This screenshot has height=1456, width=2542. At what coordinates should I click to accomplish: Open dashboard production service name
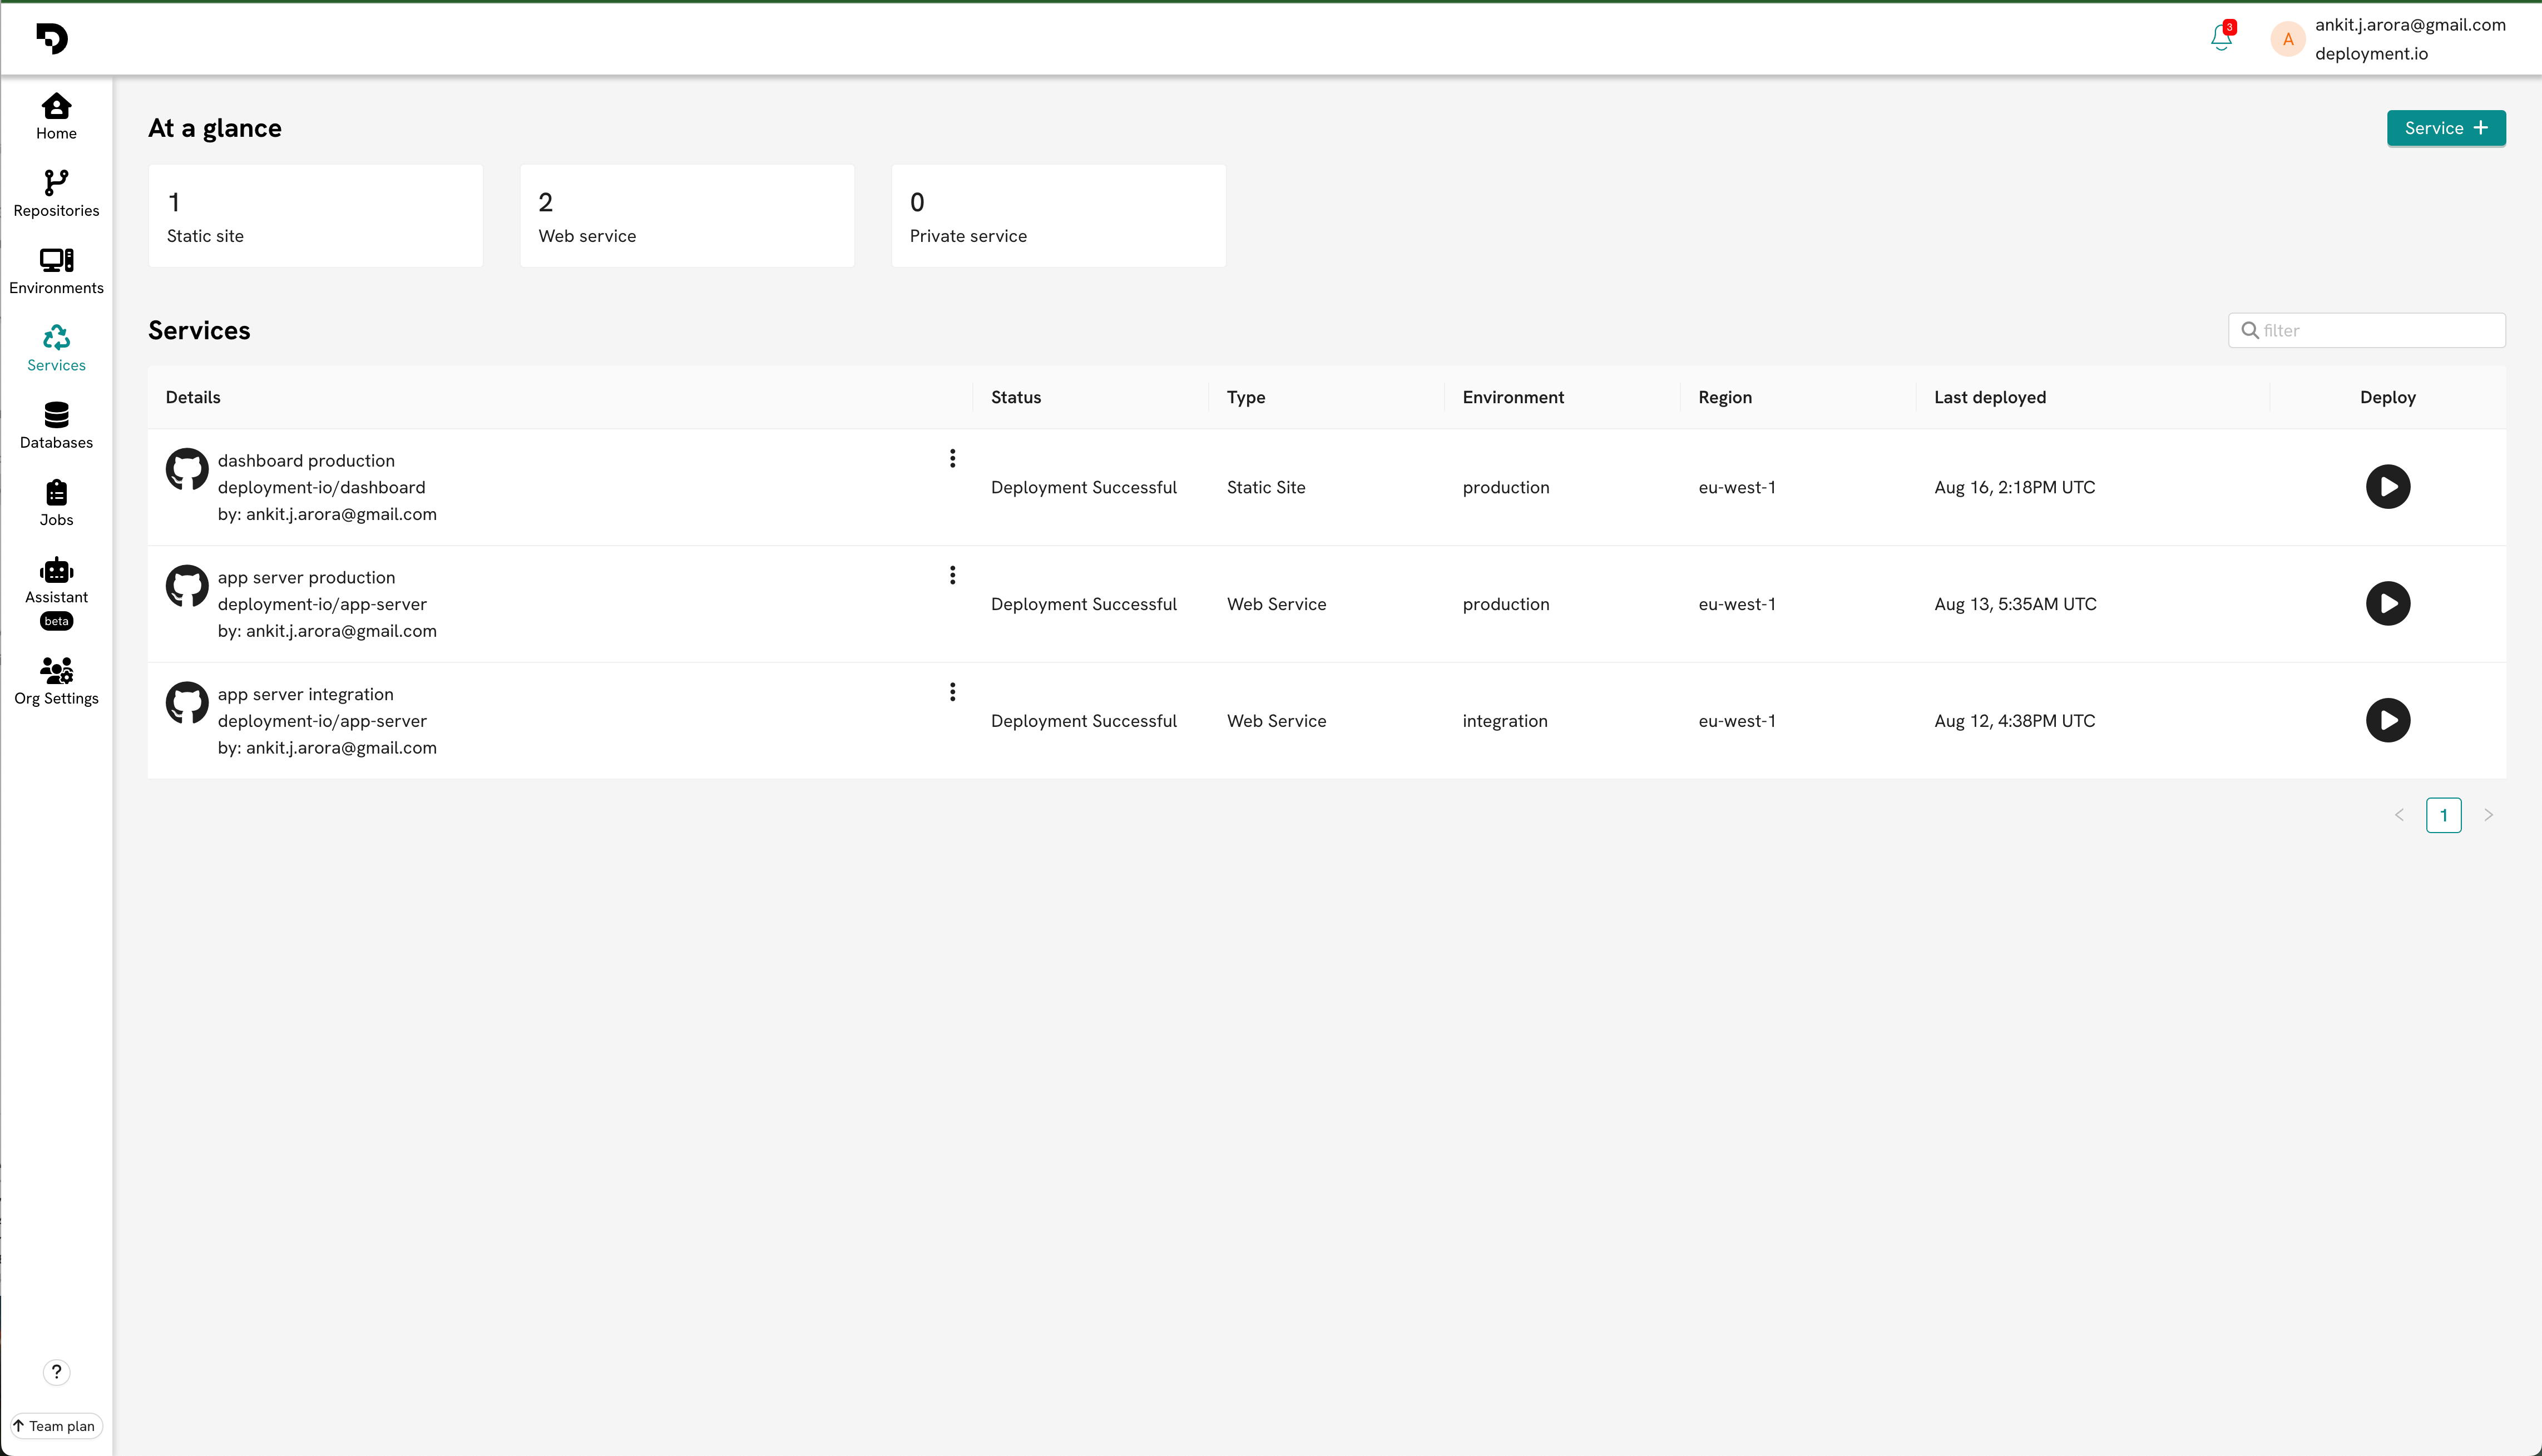(x=306, y=460)
